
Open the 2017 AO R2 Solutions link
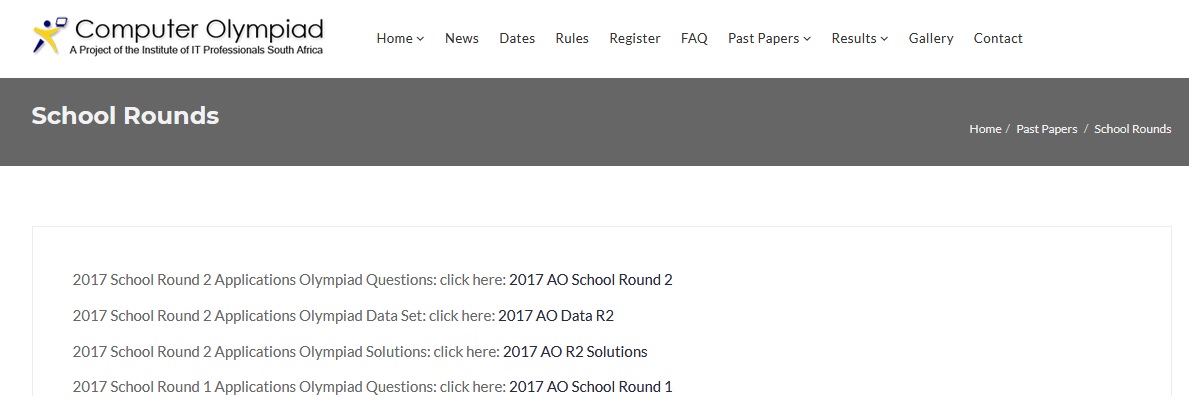pos(575,352)
